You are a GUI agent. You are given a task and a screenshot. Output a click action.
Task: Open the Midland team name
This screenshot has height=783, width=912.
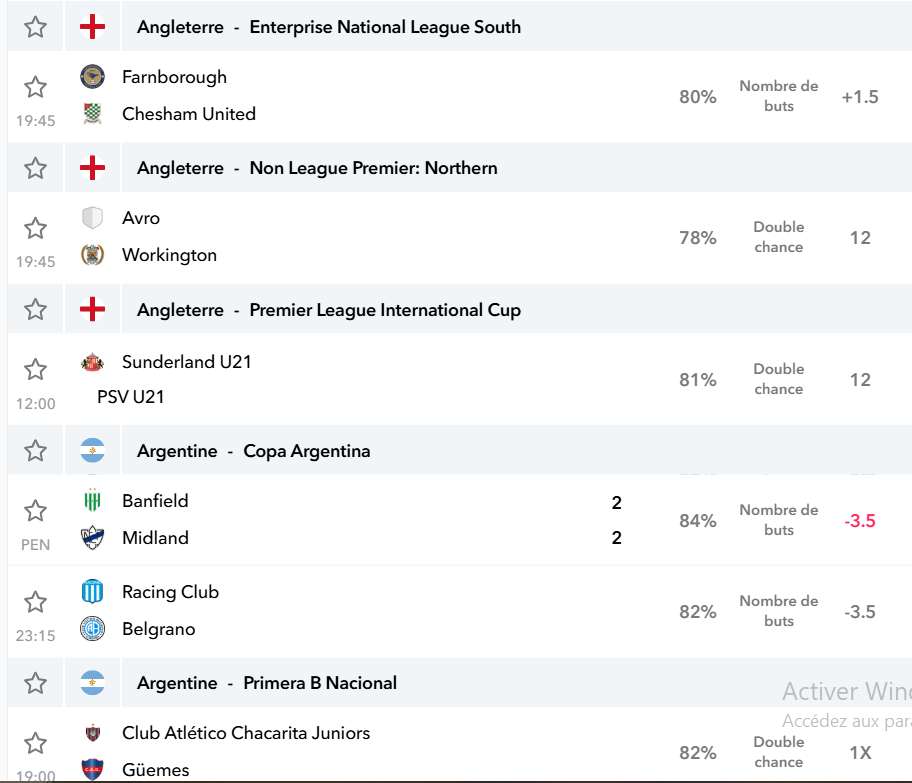pos(155,538)
